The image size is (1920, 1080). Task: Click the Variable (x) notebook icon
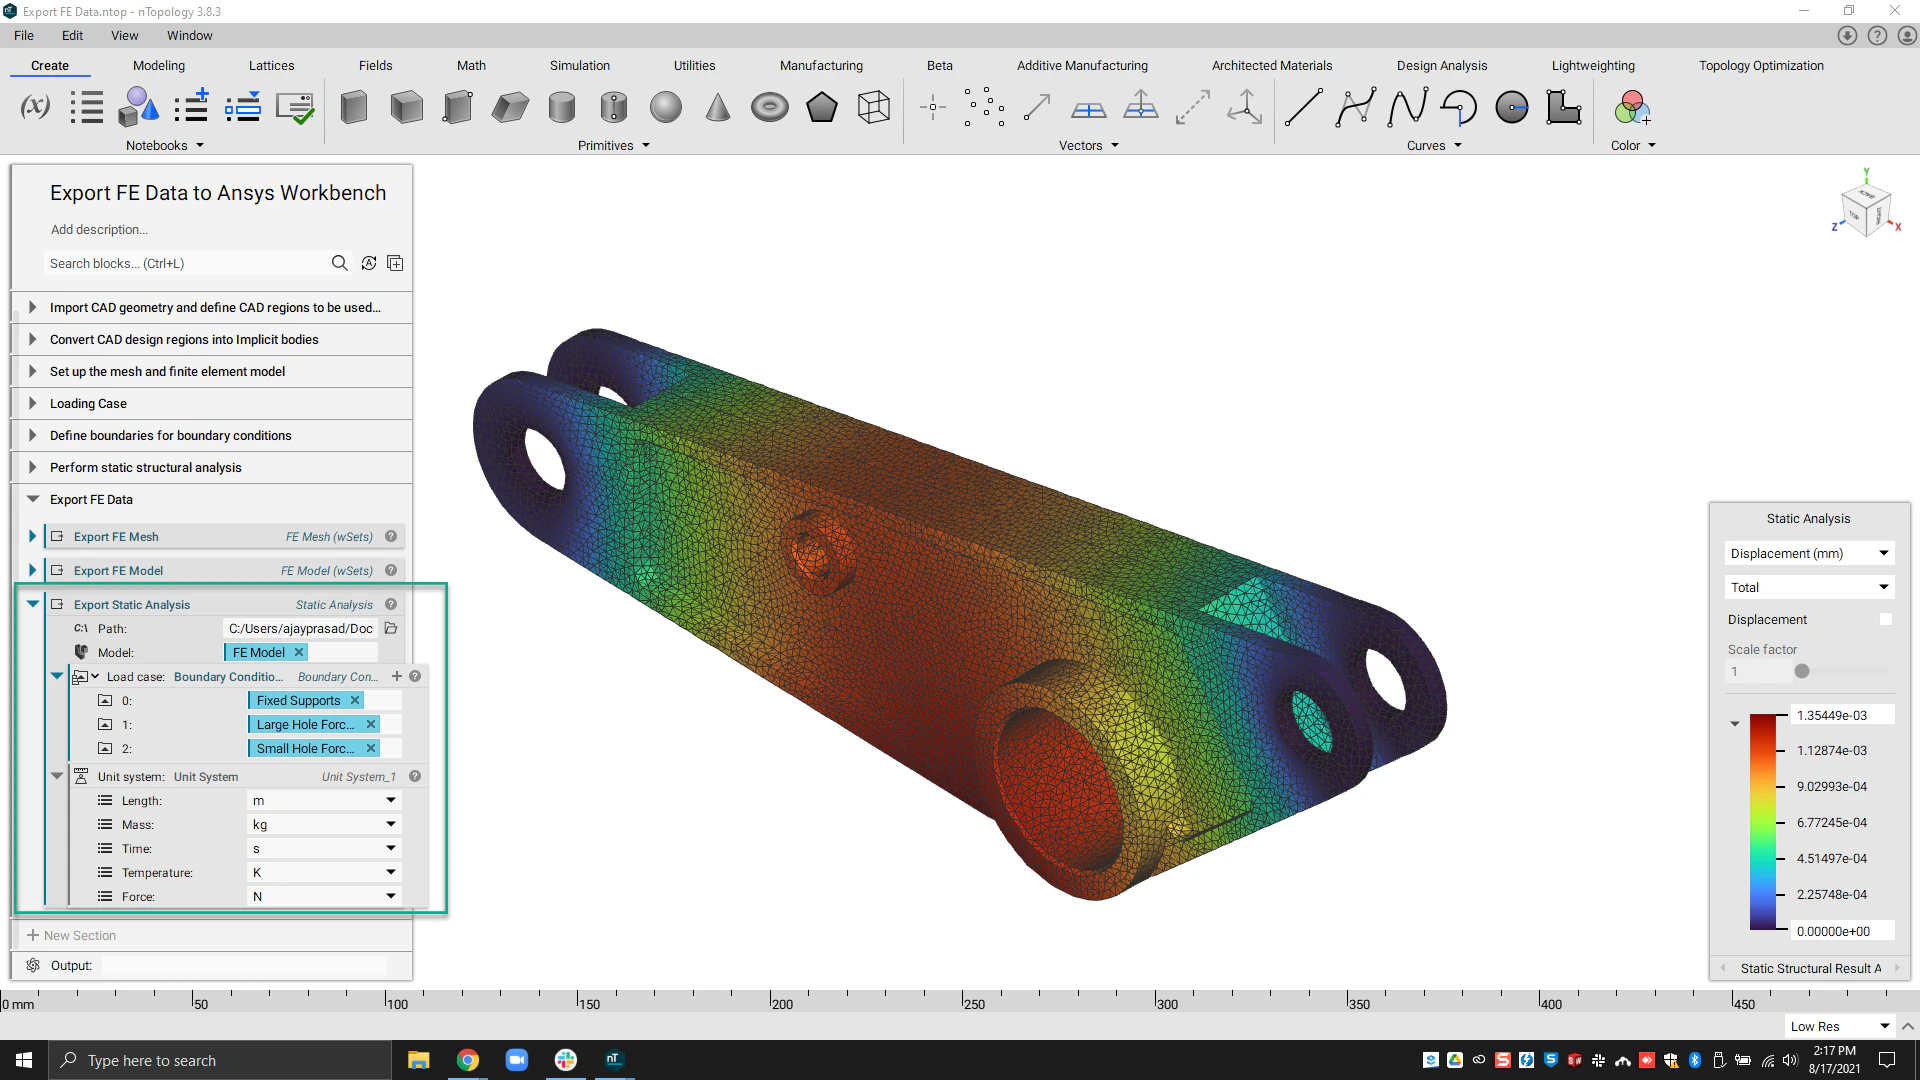point(35,107)
